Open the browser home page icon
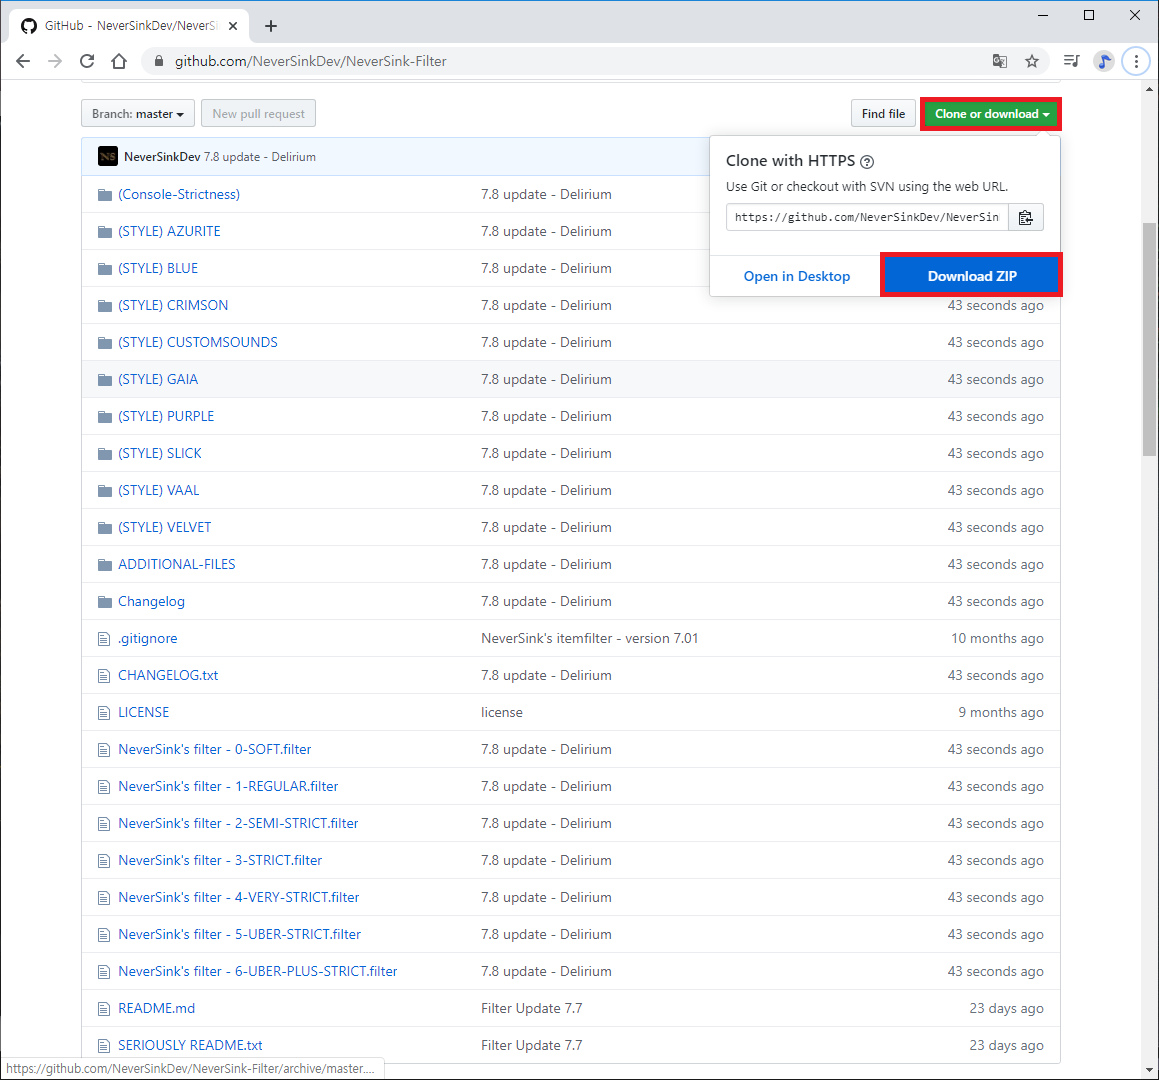The height and width of the screenshot is (1080, 1159). 119,61
